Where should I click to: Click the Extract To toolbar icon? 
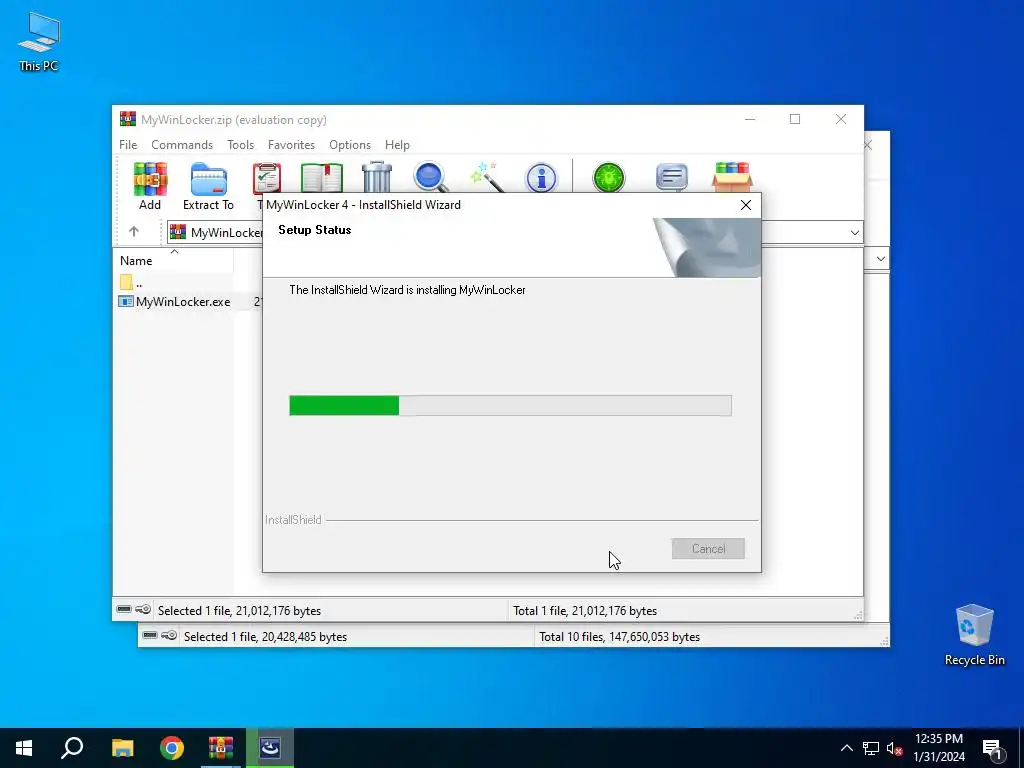[208, 179]
